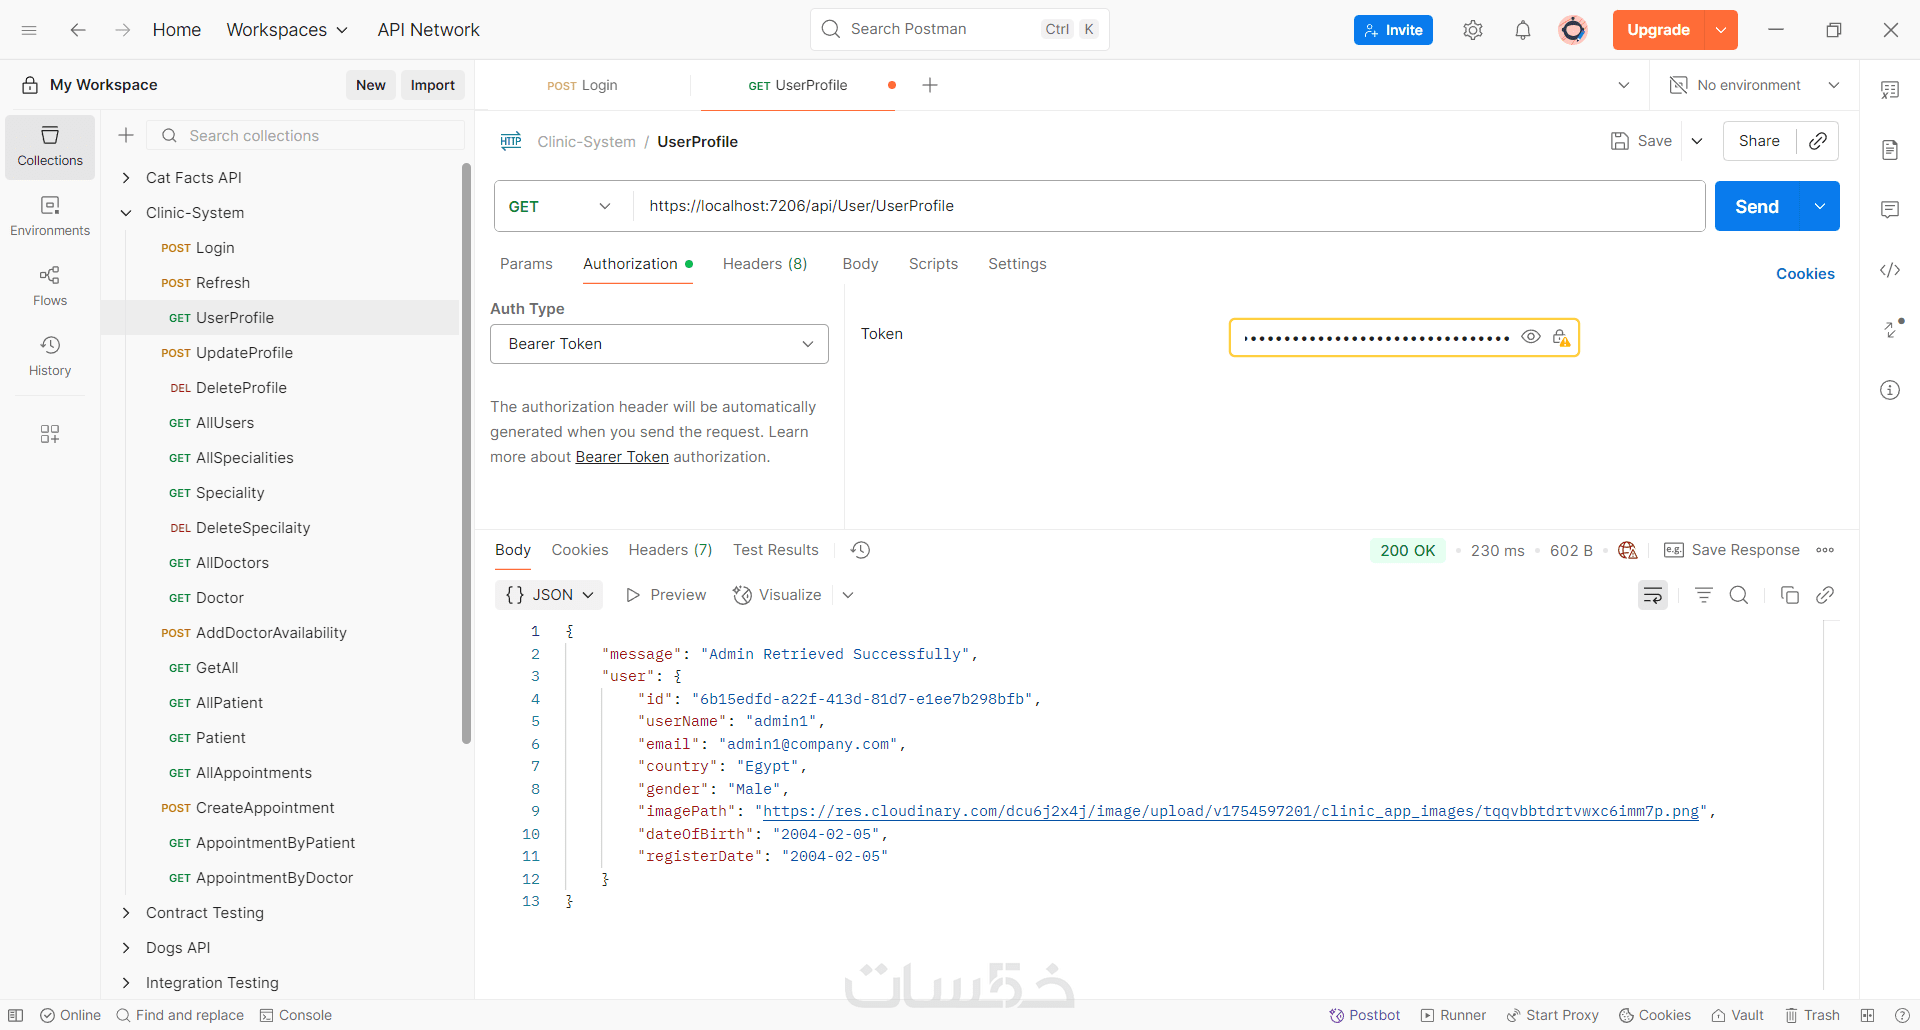Screen dimensions: 1920x1030
Task: Open the comments icon in right sidebar
Action: pos(1890,210)
